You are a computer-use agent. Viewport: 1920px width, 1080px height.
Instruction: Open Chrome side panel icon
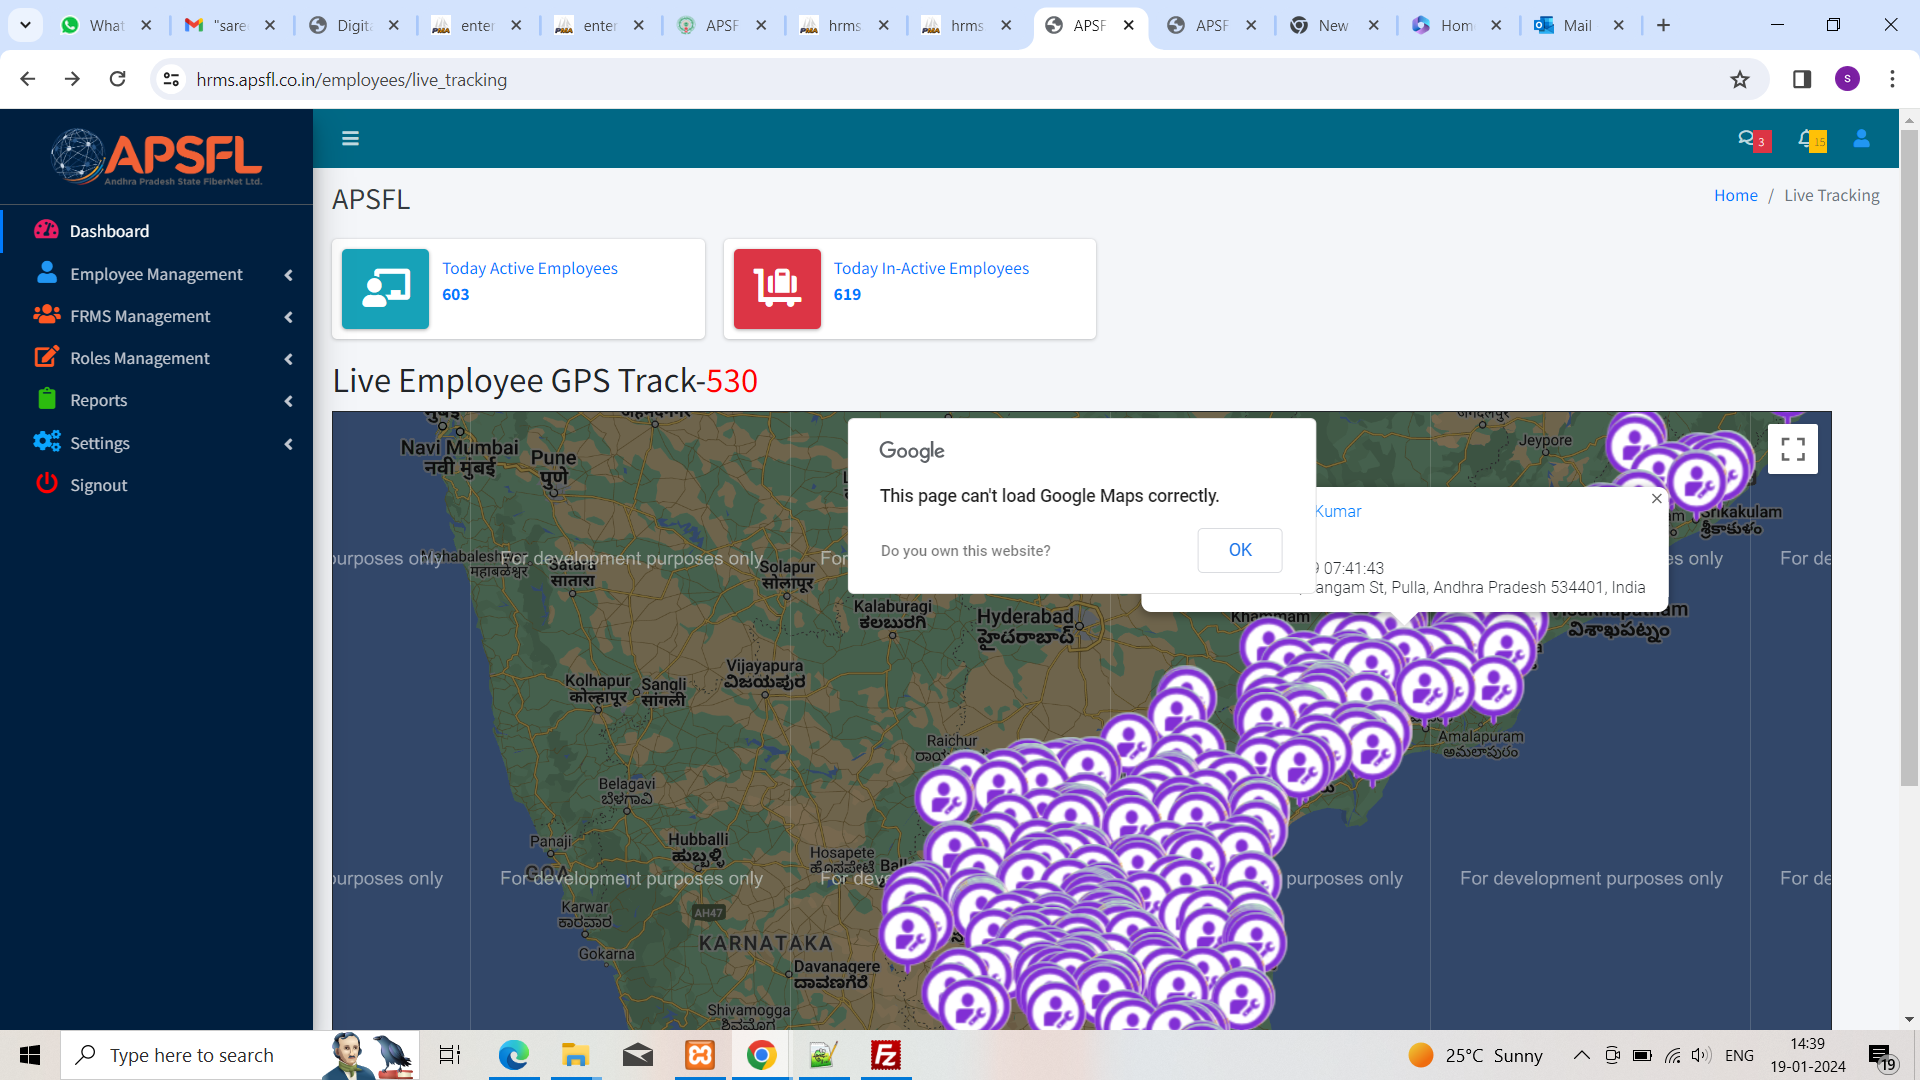click(1802, 79)
